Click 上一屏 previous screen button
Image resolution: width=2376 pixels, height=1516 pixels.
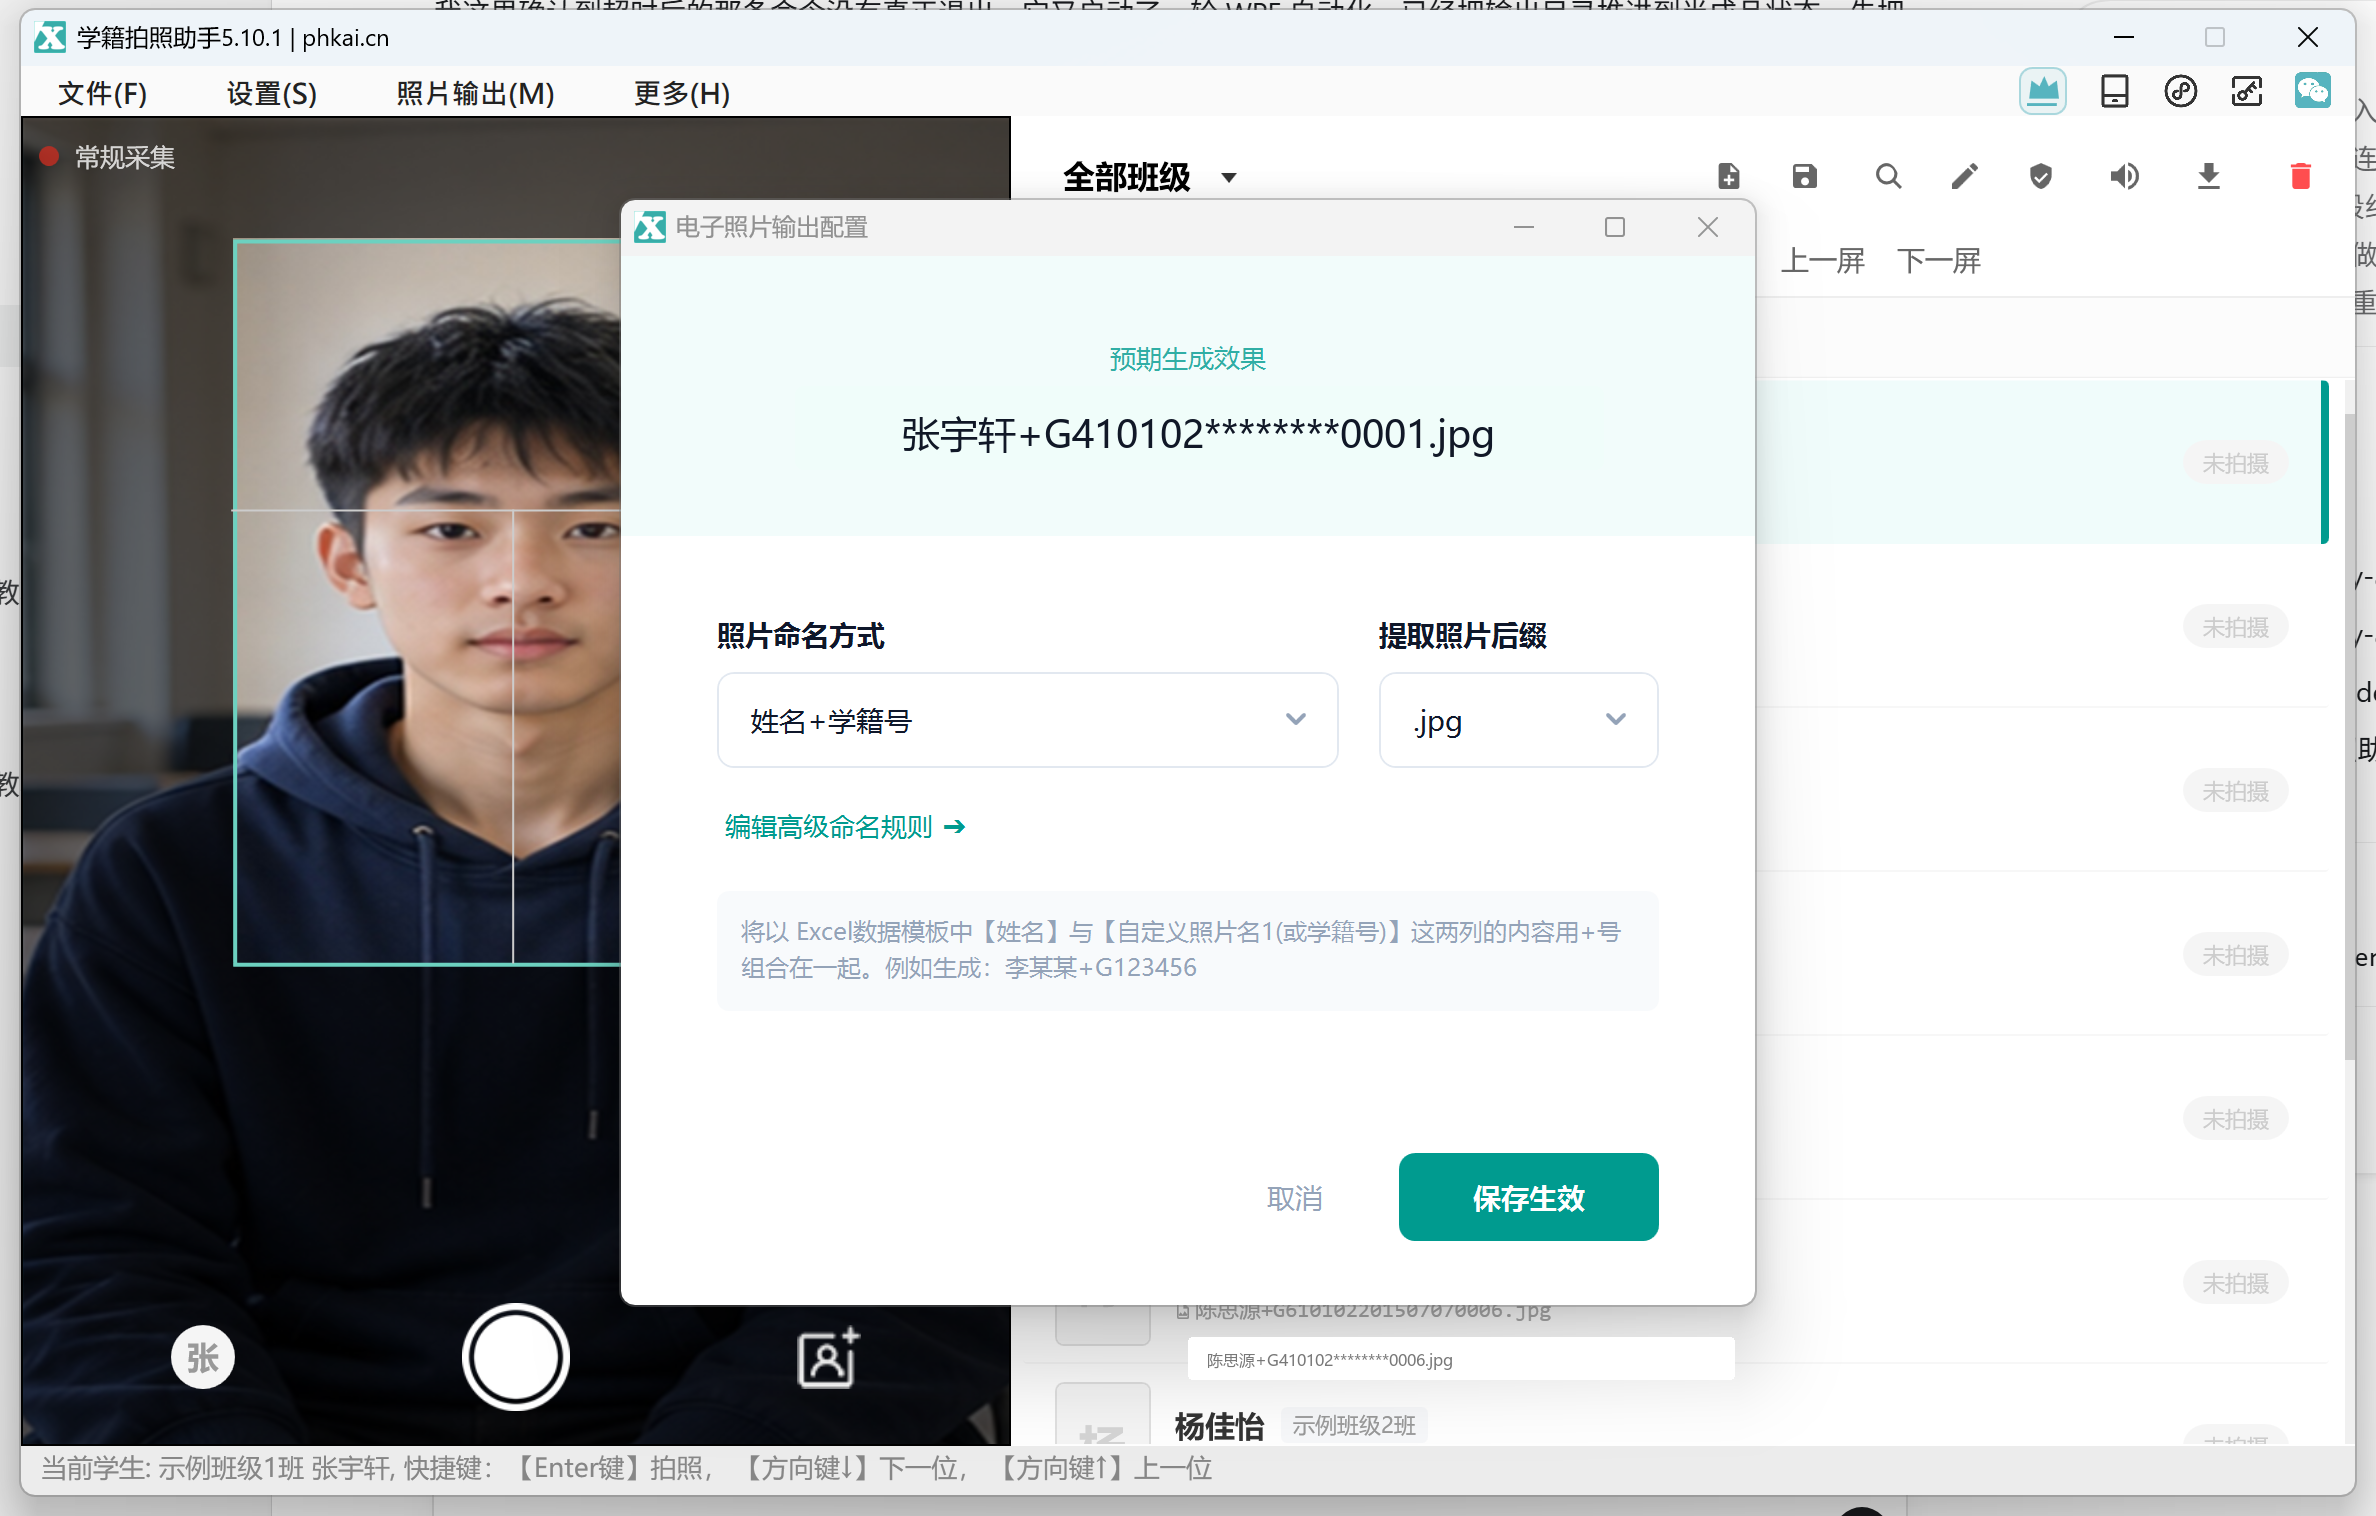click(1822, 261)
